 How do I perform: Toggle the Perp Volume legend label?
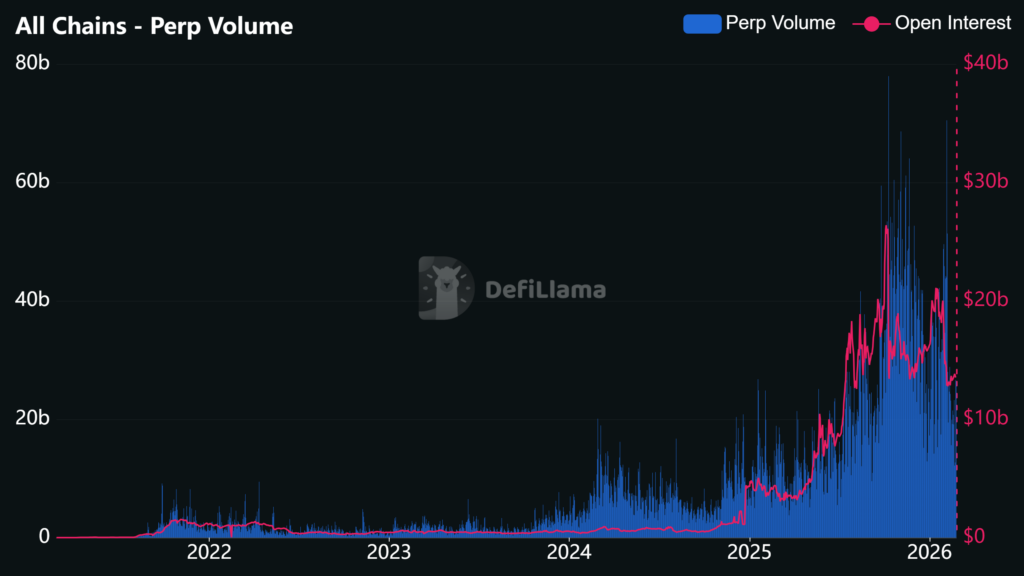point(782,24)
